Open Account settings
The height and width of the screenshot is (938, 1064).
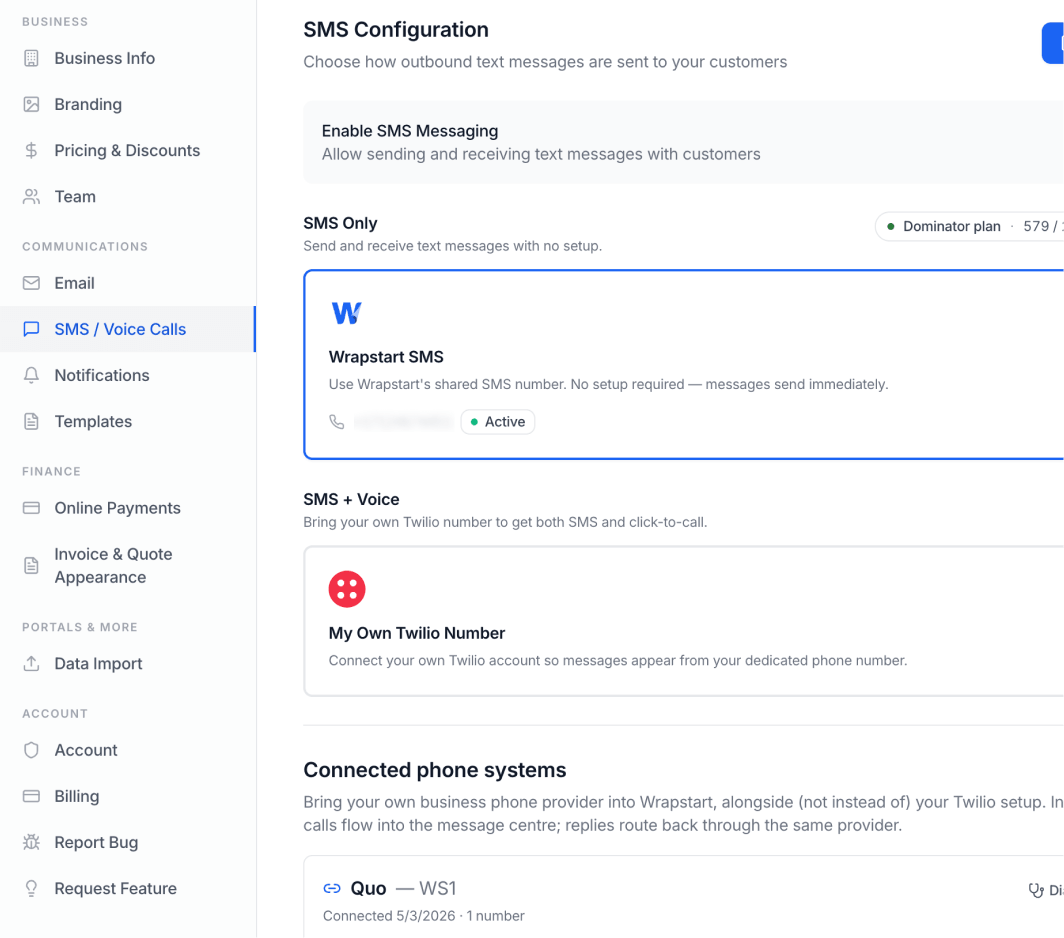click(x=129, y=750)
